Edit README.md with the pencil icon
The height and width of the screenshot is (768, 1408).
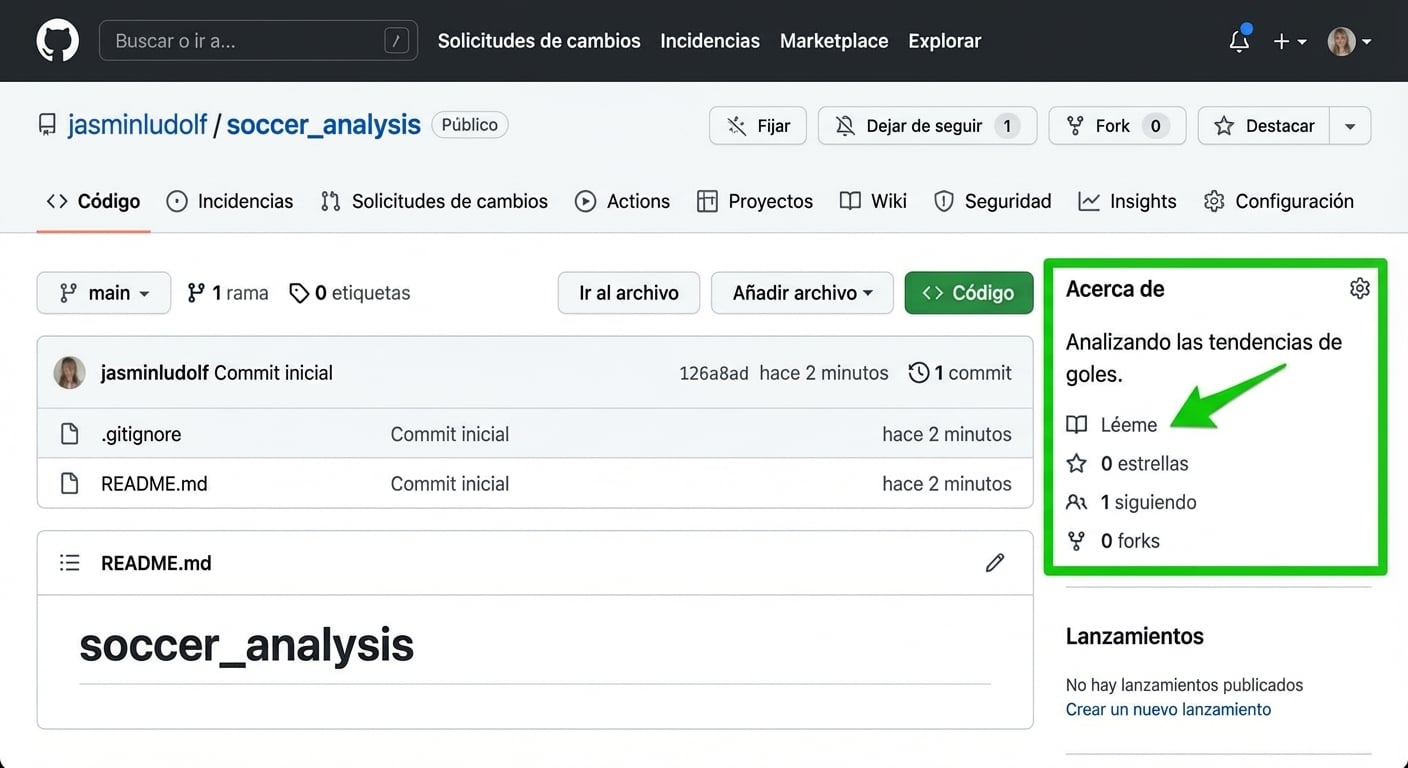pos(995,563)
